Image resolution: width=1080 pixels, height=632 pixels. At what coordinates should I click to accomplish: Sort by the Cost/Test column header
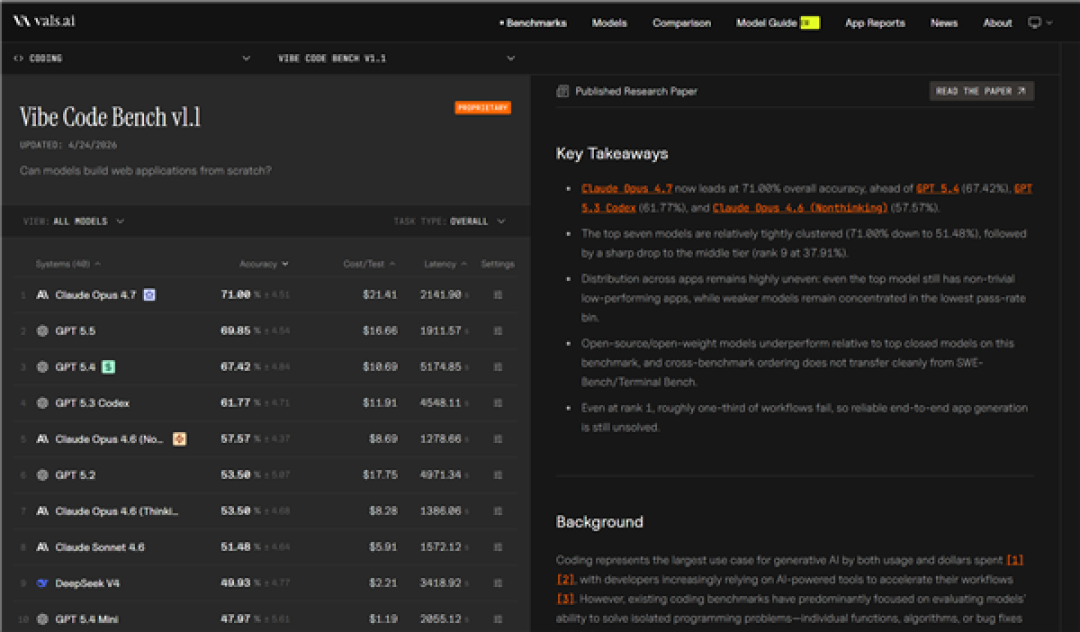[x=369, y=264]
